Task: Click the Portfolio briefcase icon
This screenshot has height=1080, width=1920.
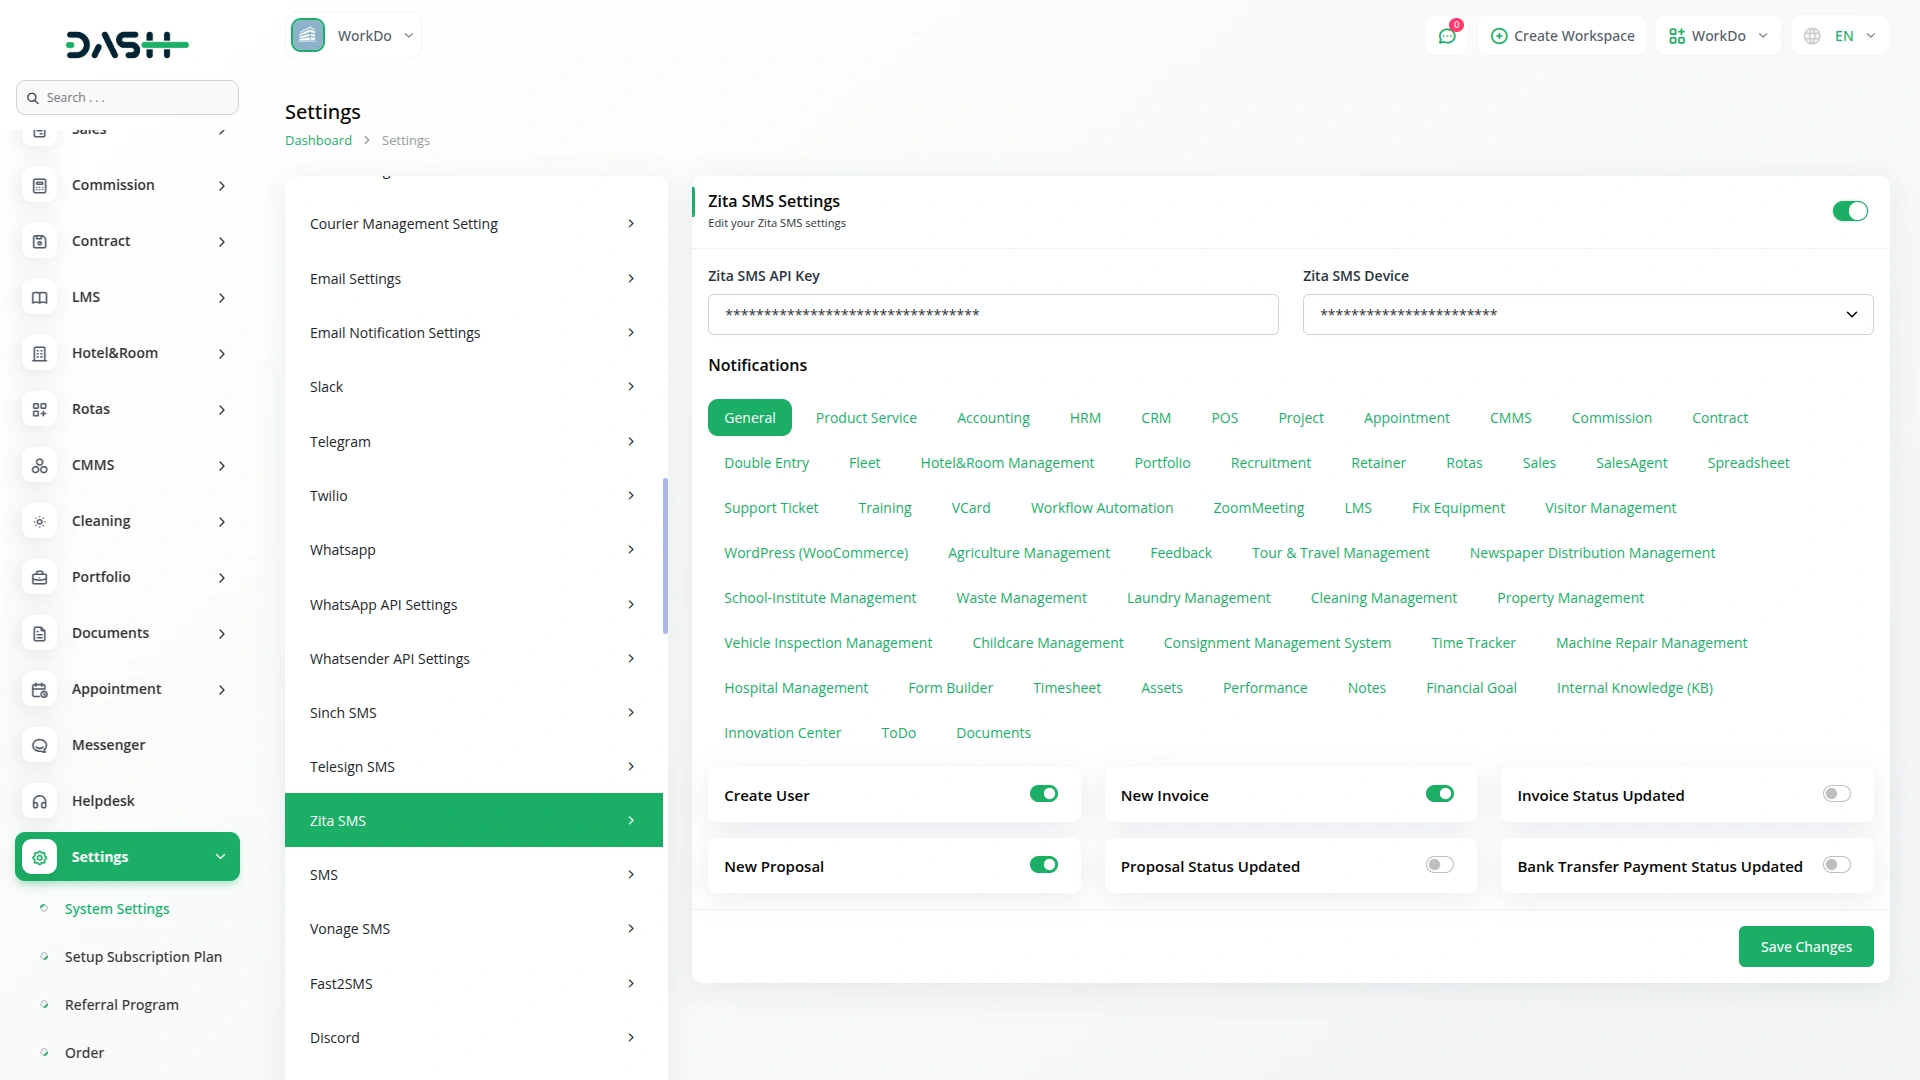Action: point(40,578)
